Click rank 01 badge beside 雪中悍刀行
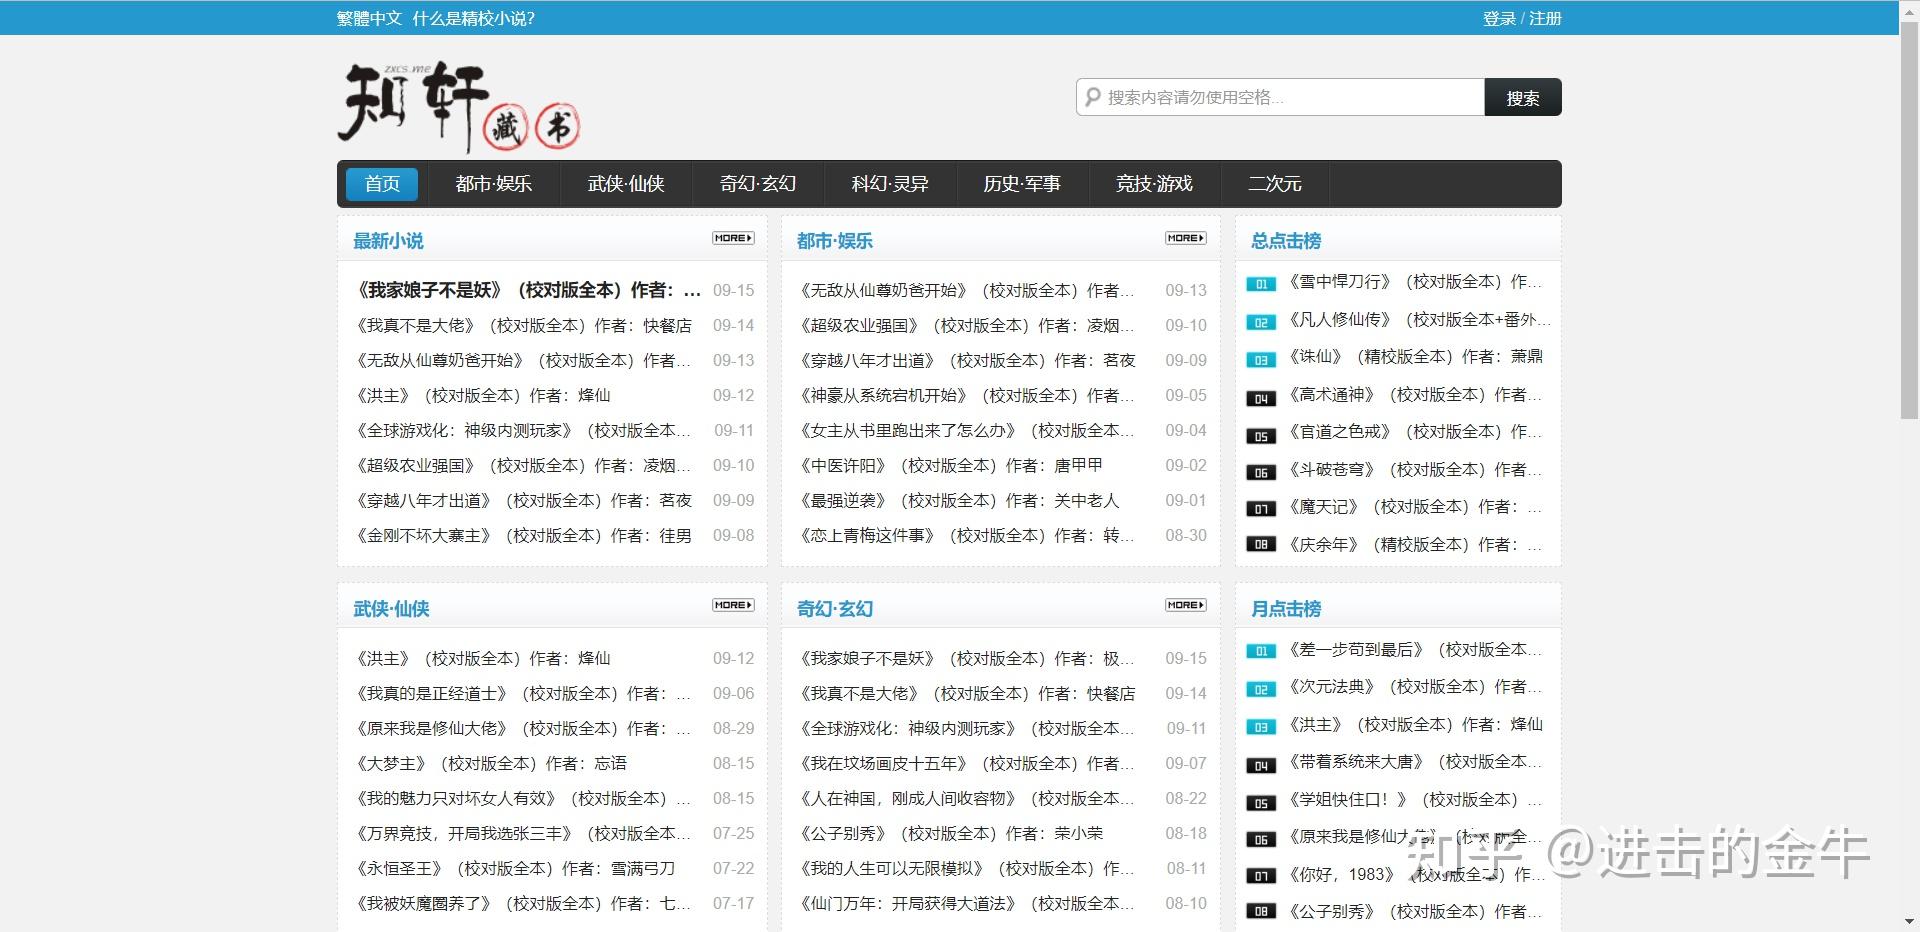1920x932 pixels. [1261, 284]
